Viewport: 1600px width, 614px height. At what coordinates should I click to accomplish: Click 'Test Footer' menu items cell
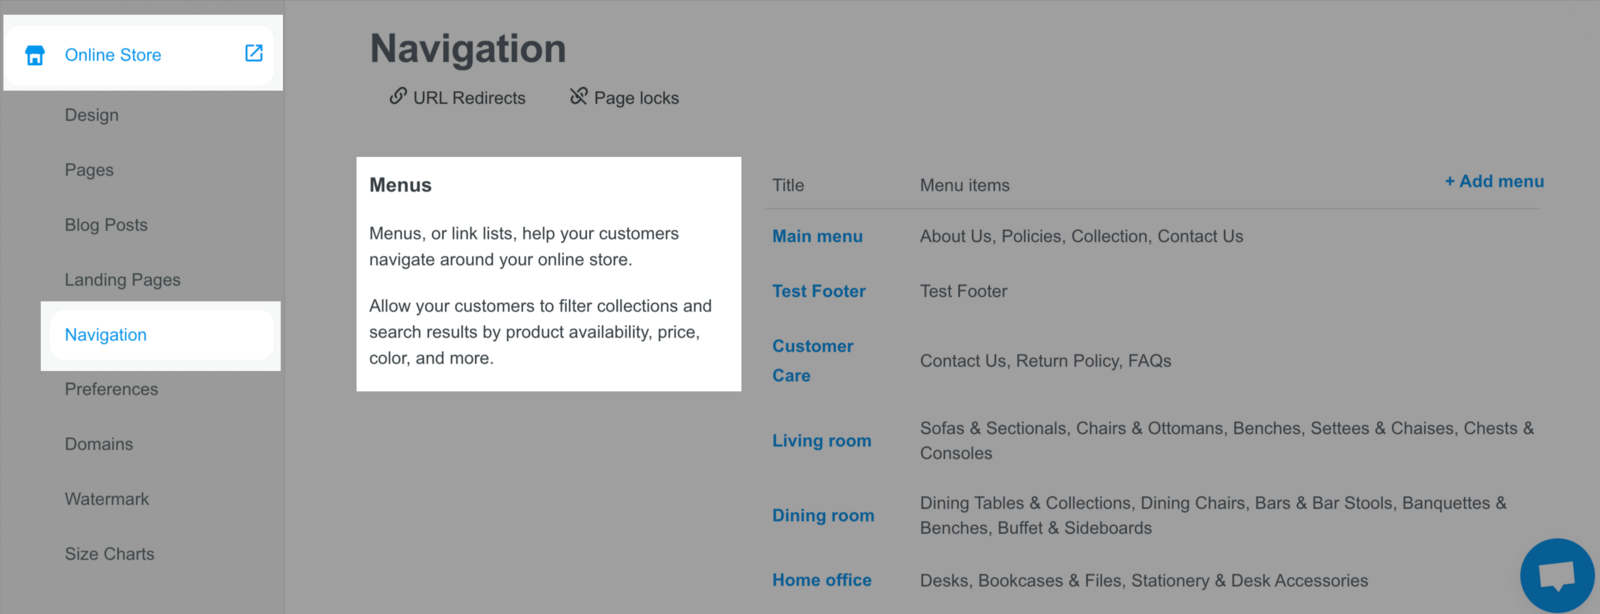[964, 291]
